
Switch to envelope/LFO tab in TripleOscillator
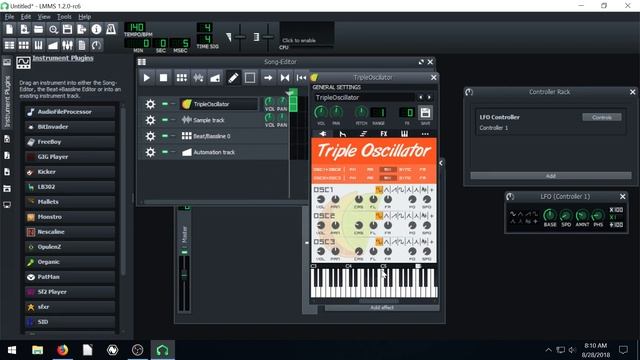pyautogui.click(x=342, y=133)
